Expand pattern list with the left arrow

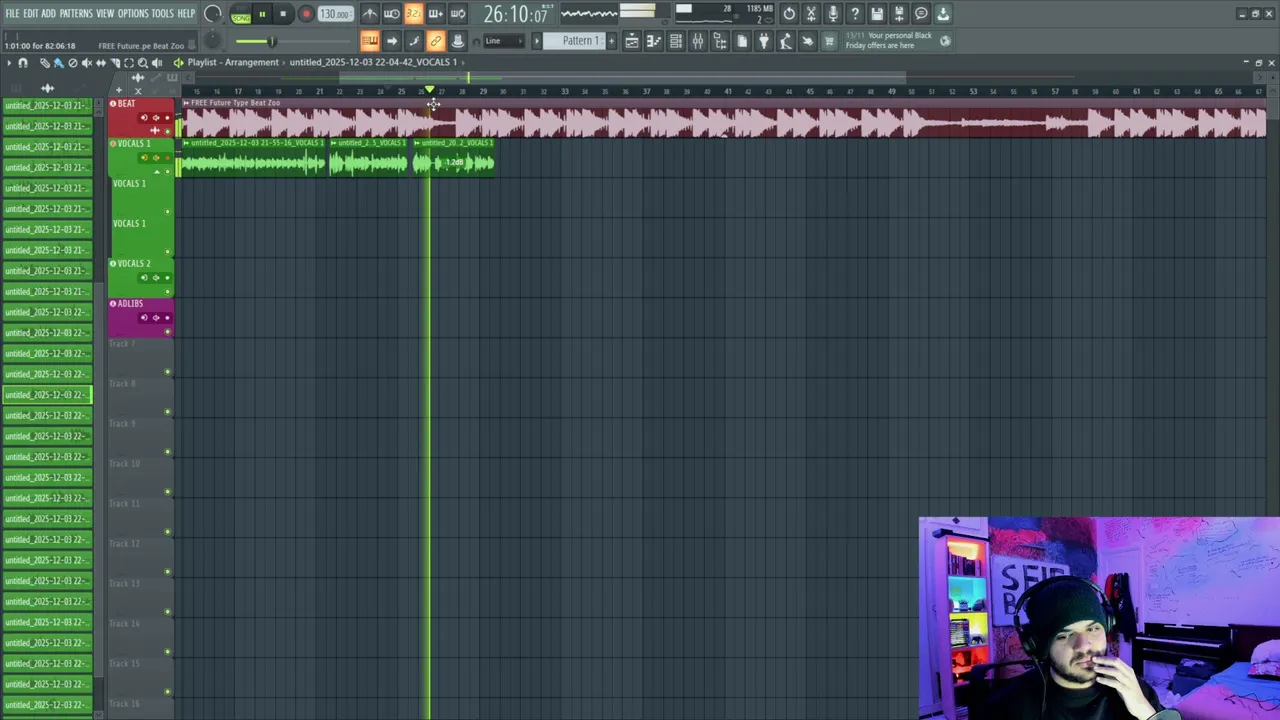(x=536, y=41)
